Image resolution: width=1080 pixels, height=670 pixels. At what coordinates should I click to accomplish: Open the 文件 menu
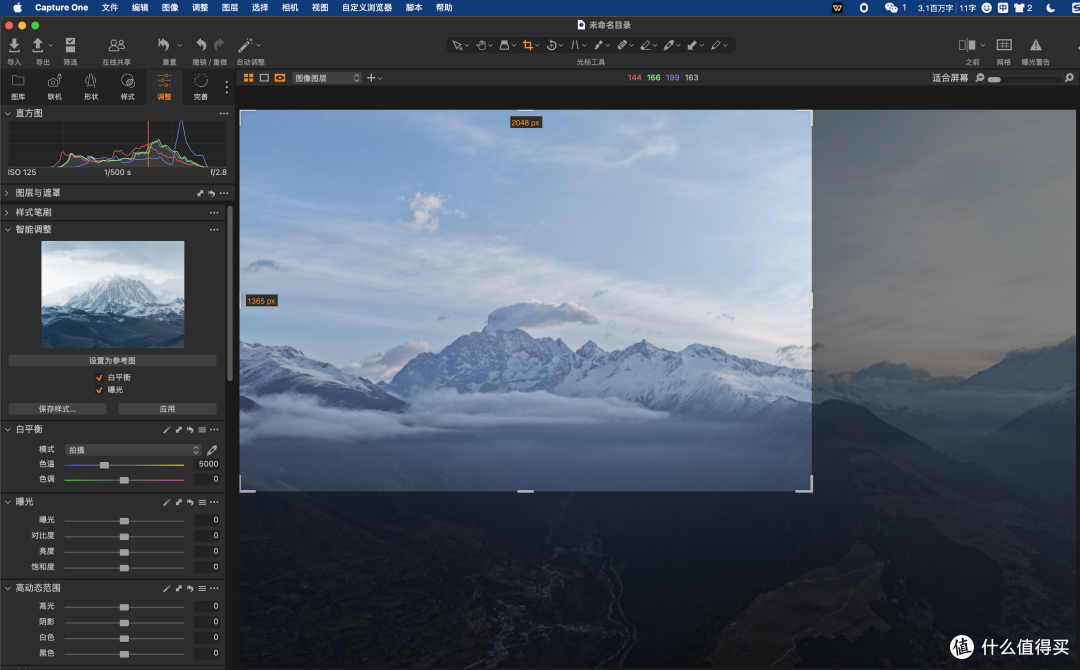(110, 8)
